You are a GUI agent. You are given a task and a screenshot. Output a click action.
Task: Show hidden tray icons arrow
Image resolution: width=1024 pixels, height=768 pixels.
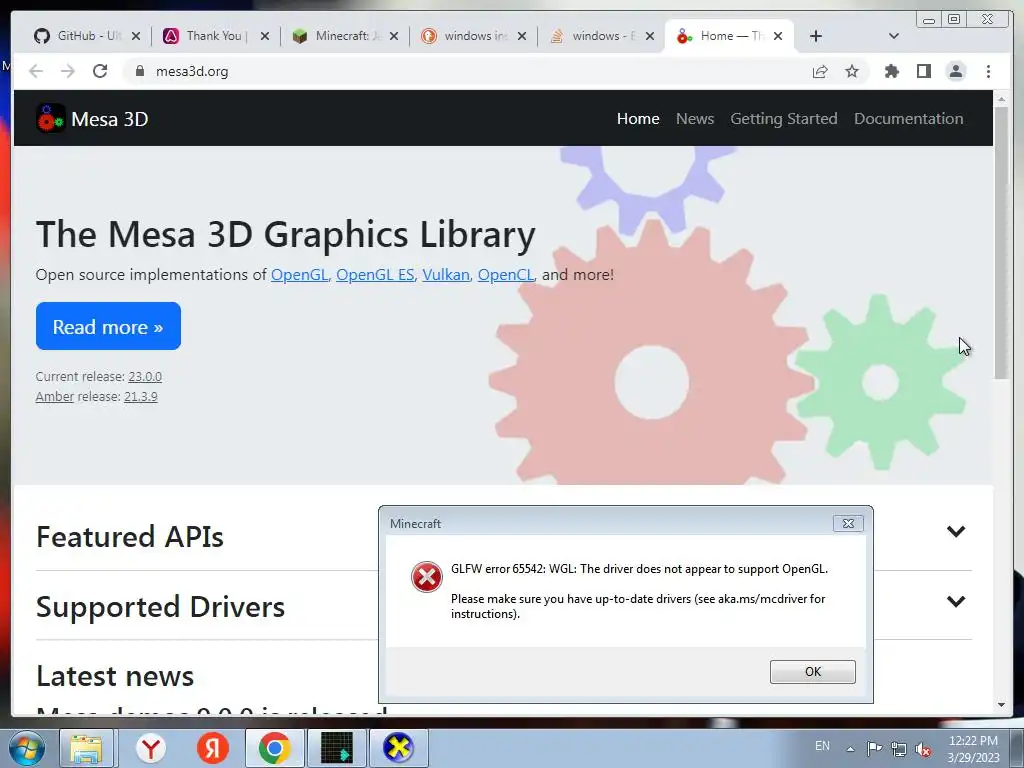[x=850, y=749]
